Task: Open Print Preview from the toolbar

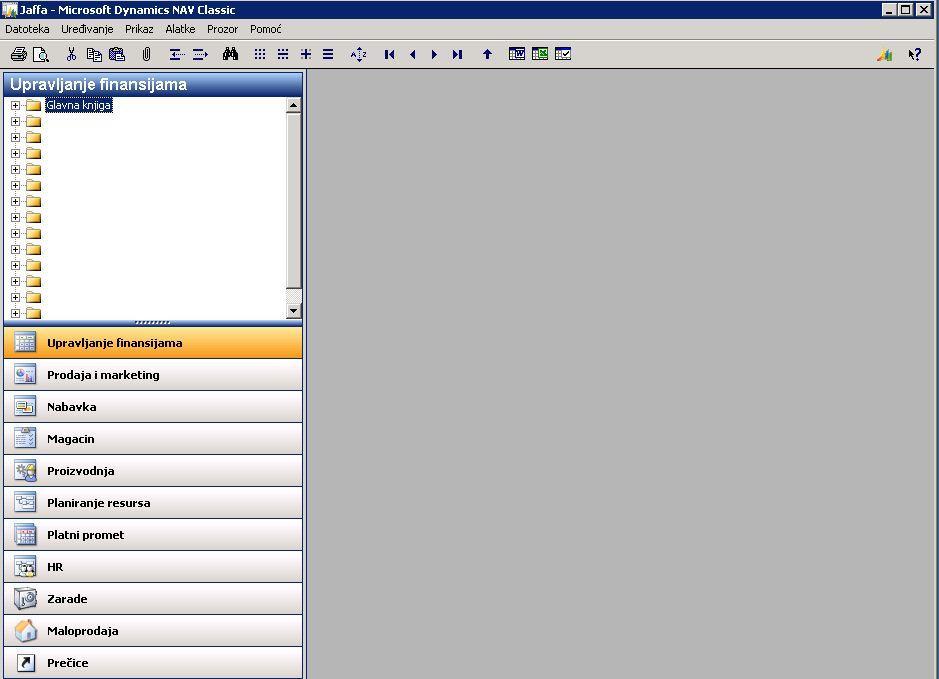Action: click(41, 54)
